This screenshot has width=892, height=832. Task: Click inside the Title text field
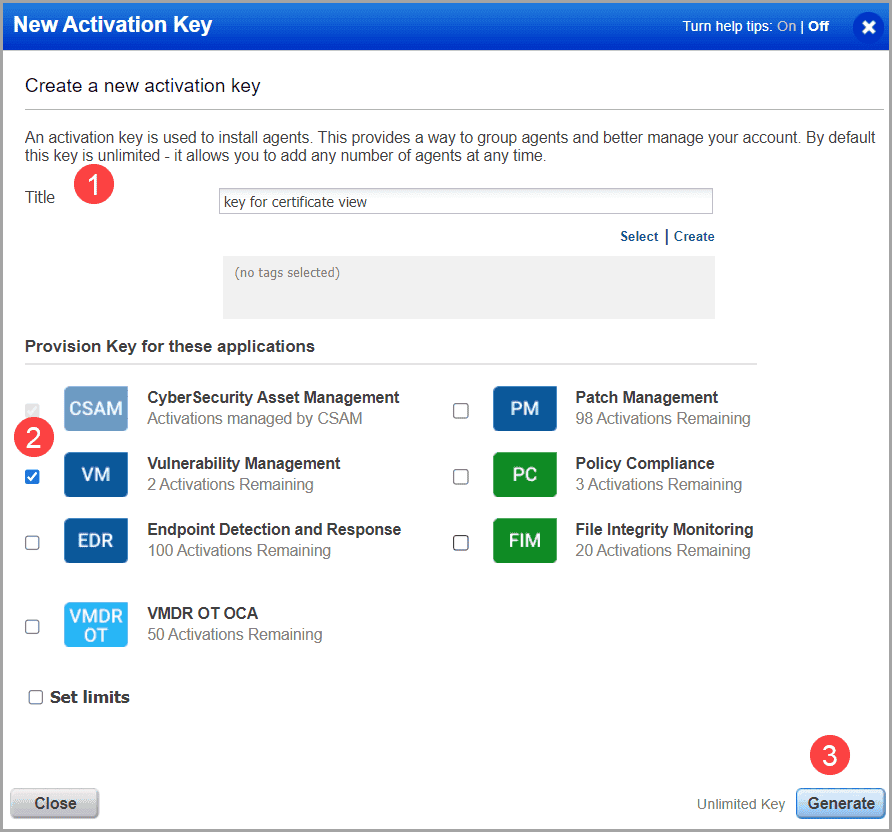point(465,201)
